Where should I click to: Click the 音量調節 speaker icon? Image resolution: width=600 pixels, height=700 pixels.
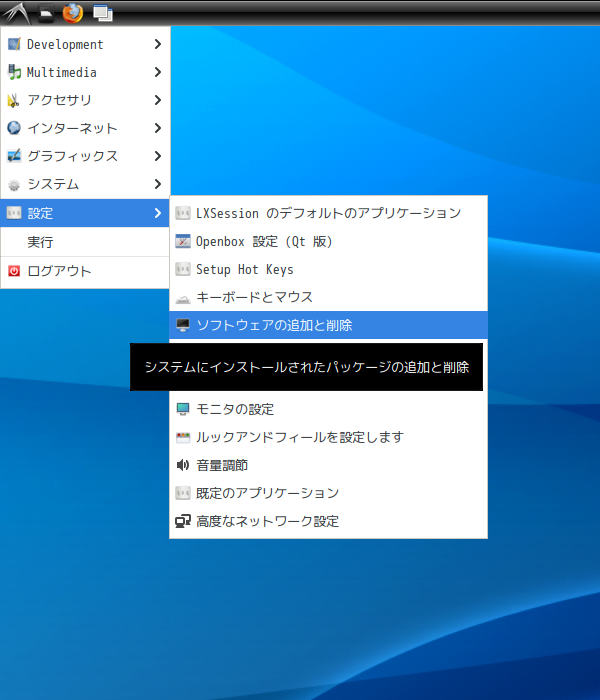[183, 465]
